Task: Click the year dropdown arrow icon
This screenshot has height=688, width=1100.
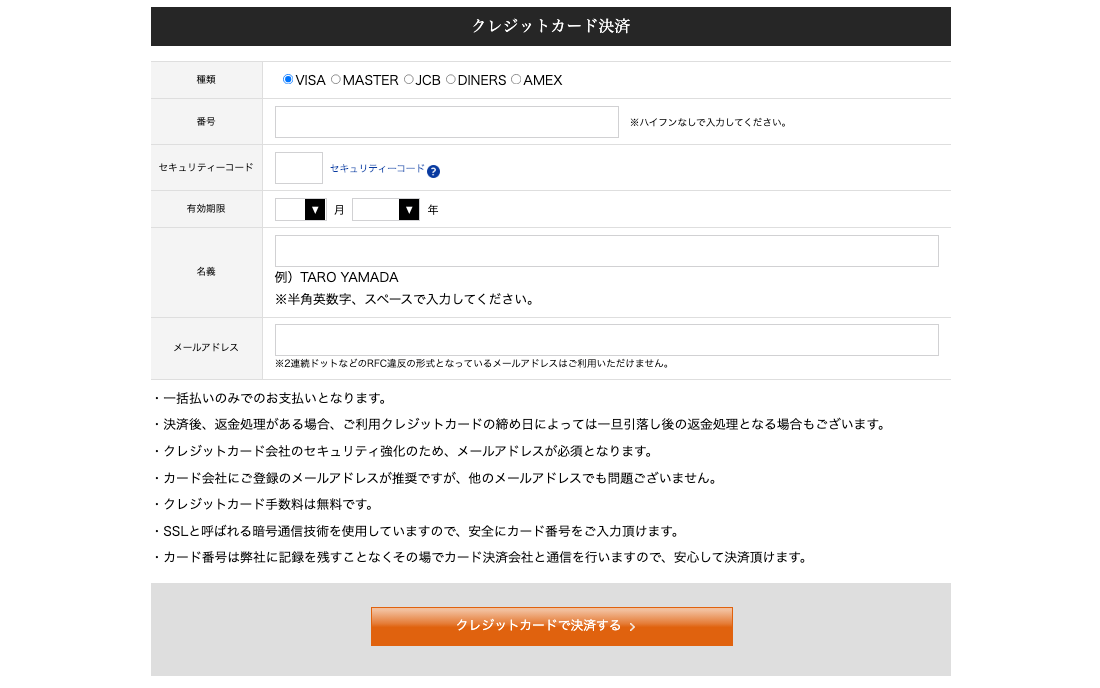Action: pos(408,209)
